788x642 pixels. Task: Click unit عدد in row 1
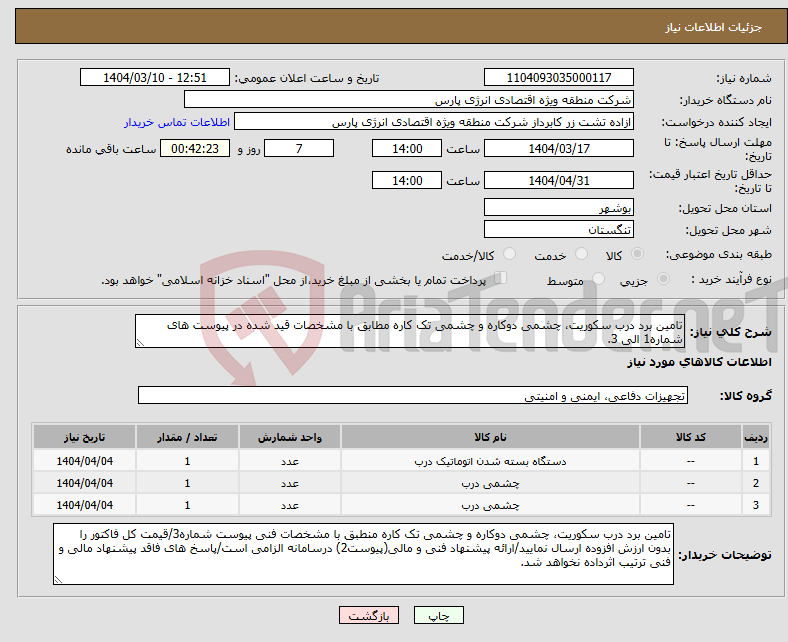[x=289, y=462]
